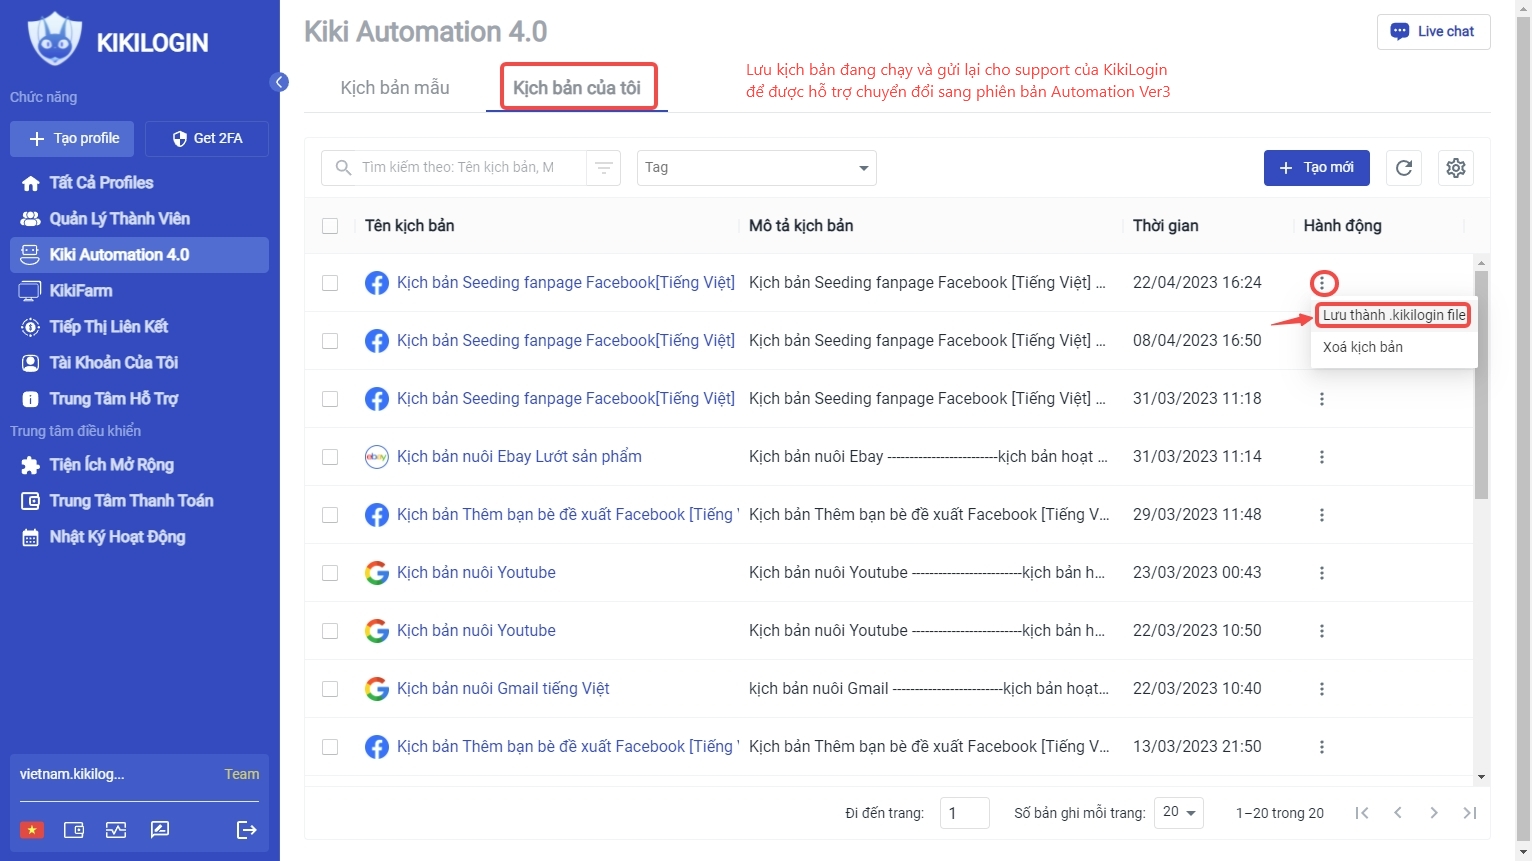Image resolution: width=1532 pixels, height=861 pixels.
Task: Click the filter icon in the search box
Action: (x=603, y=168)
